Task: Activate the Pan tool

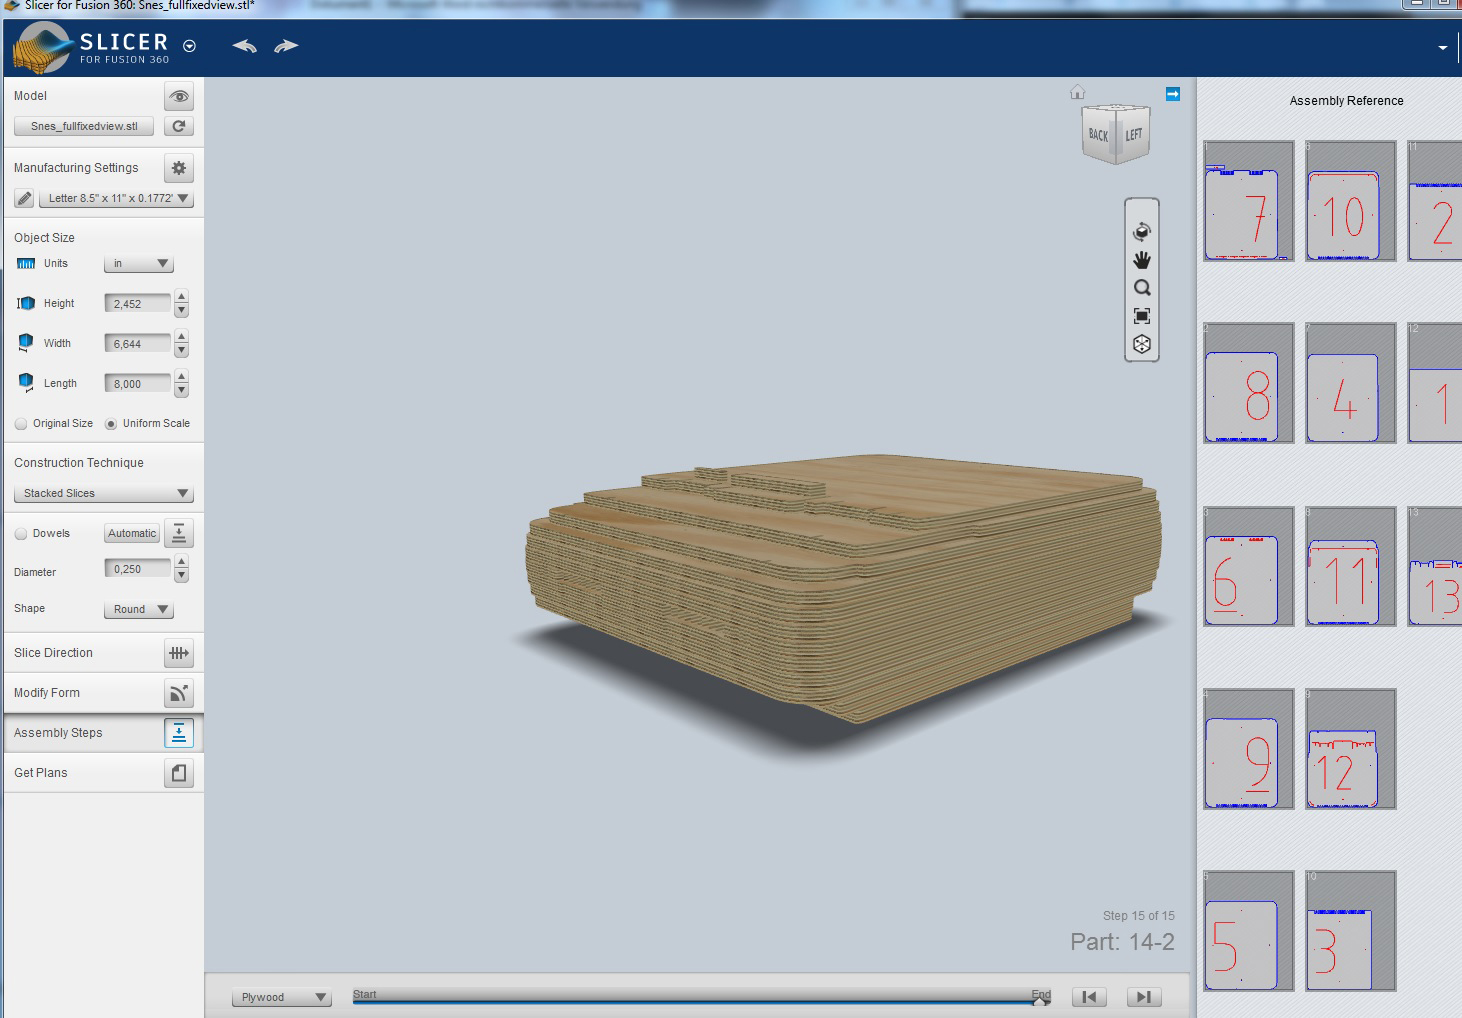Action: coord(1142,258)
